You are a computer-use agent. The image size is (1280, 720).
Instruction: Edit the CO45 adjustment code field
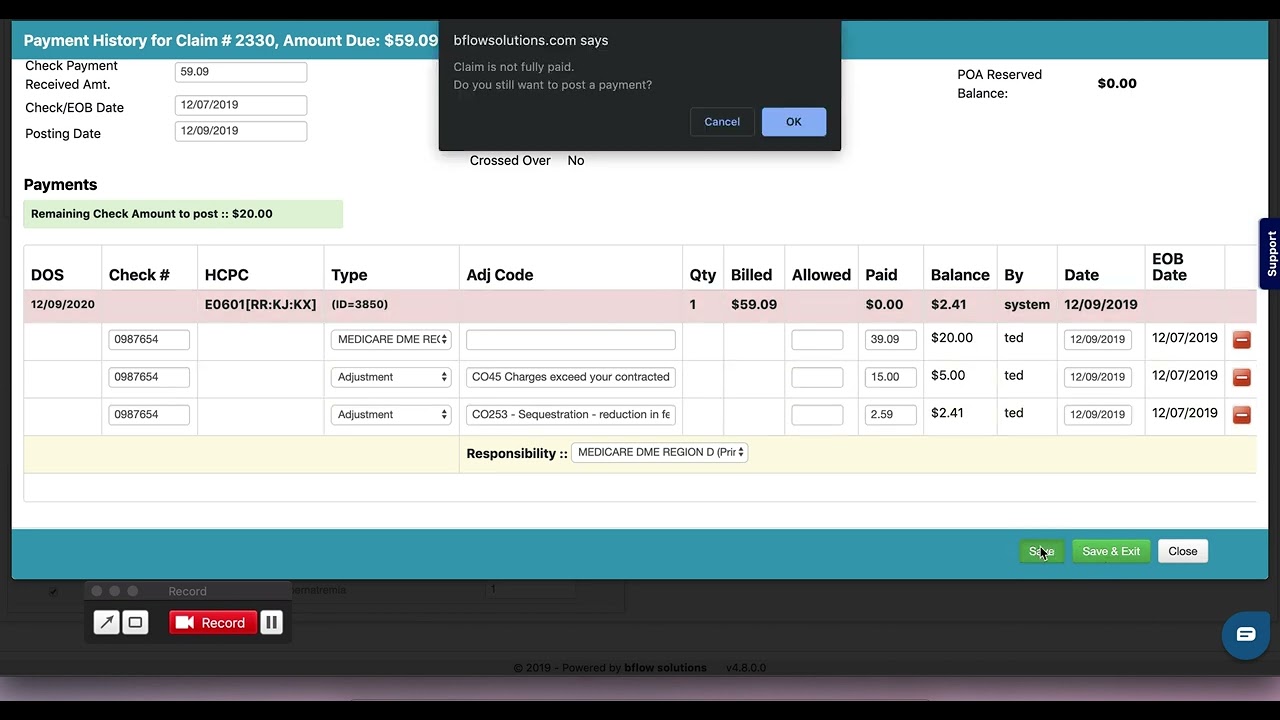(571, 377)
